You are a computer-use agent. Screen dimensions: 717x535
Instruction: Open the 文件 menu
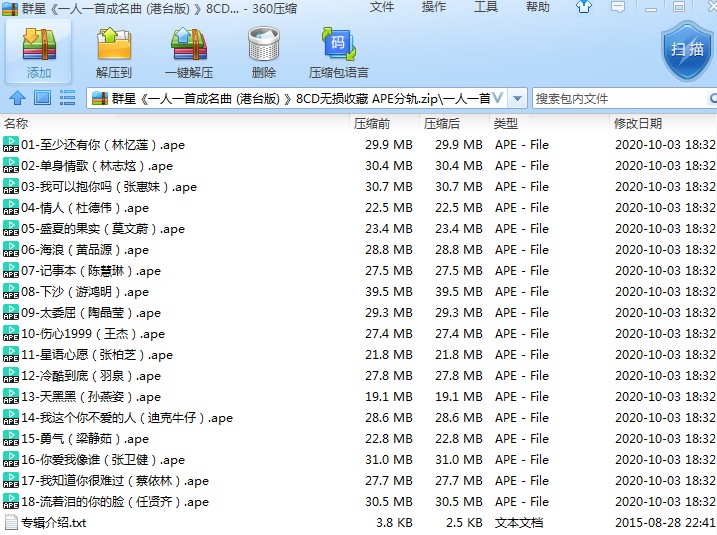(x=382, y=7)
